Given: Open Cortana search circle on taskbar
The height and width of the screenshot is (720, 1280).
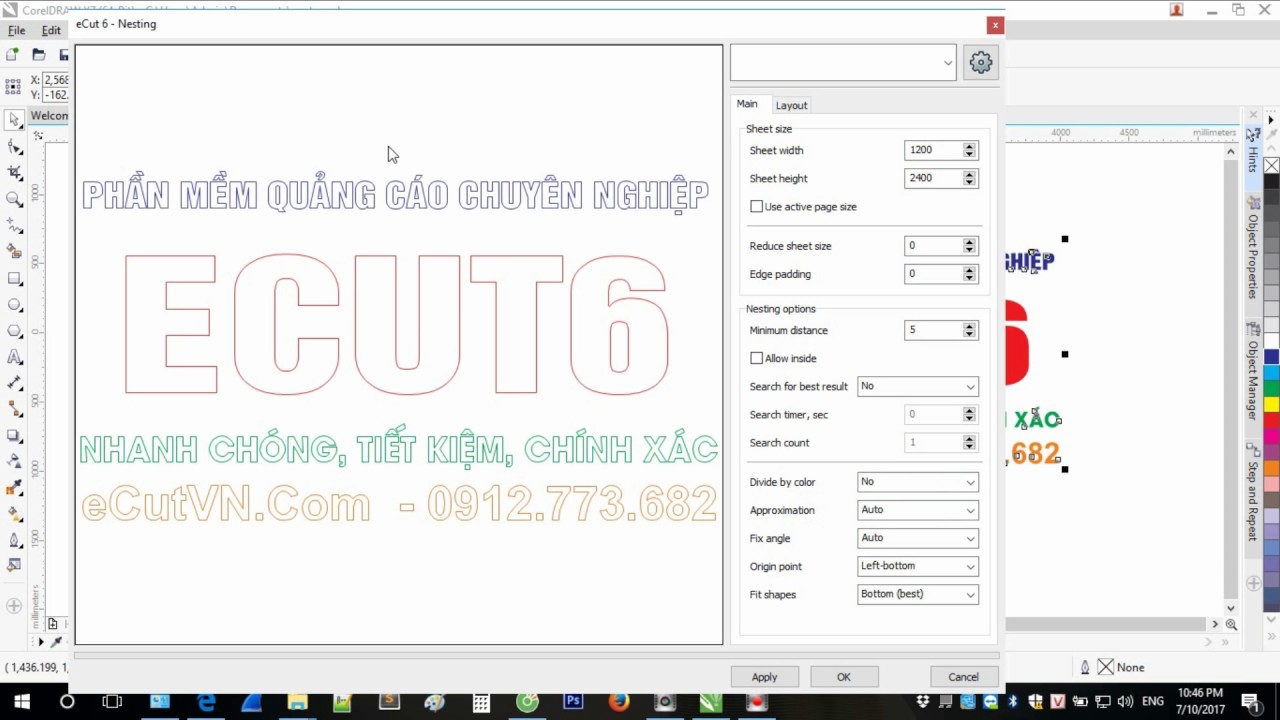Looking at the screenshot, I should click(67, 702).
